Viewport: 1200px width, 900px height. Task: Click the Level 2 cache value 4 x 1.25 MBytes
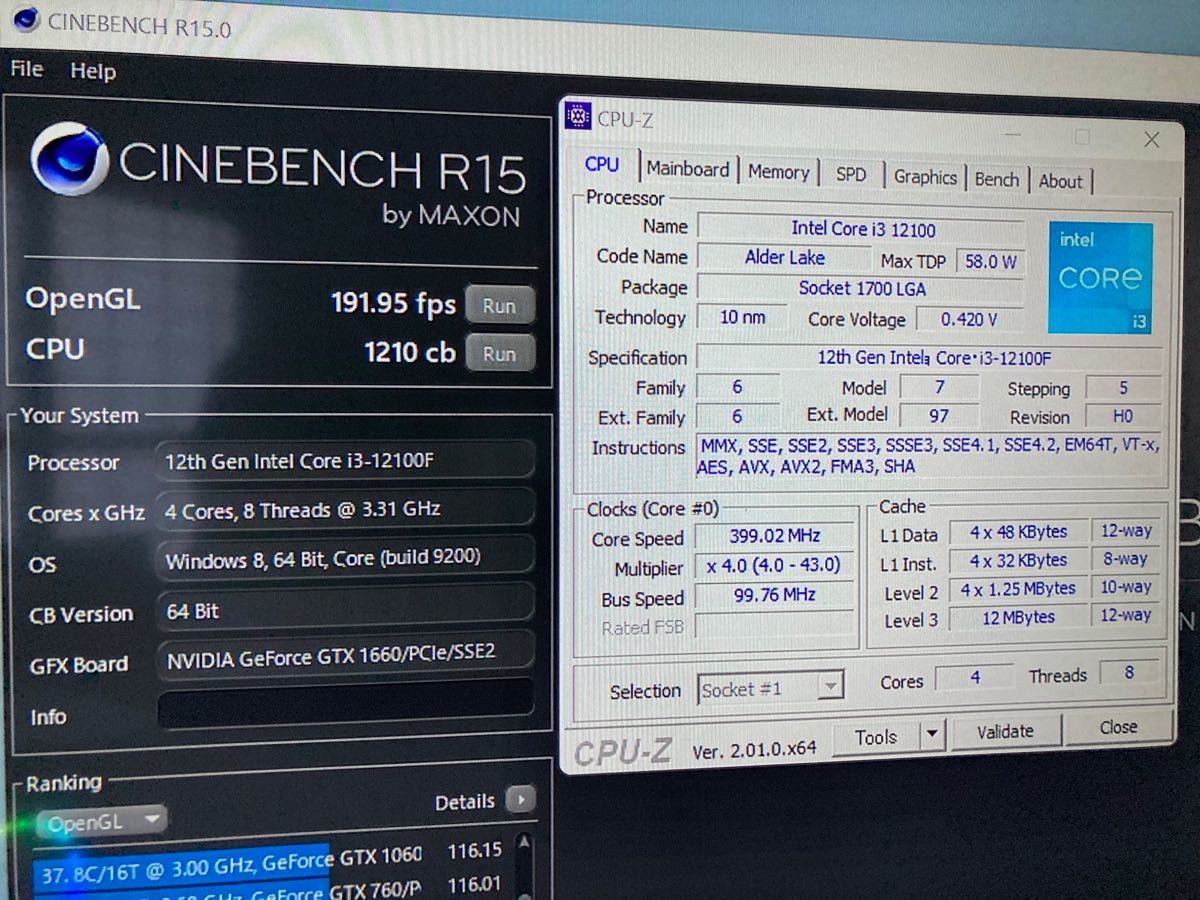[1019, 589]
